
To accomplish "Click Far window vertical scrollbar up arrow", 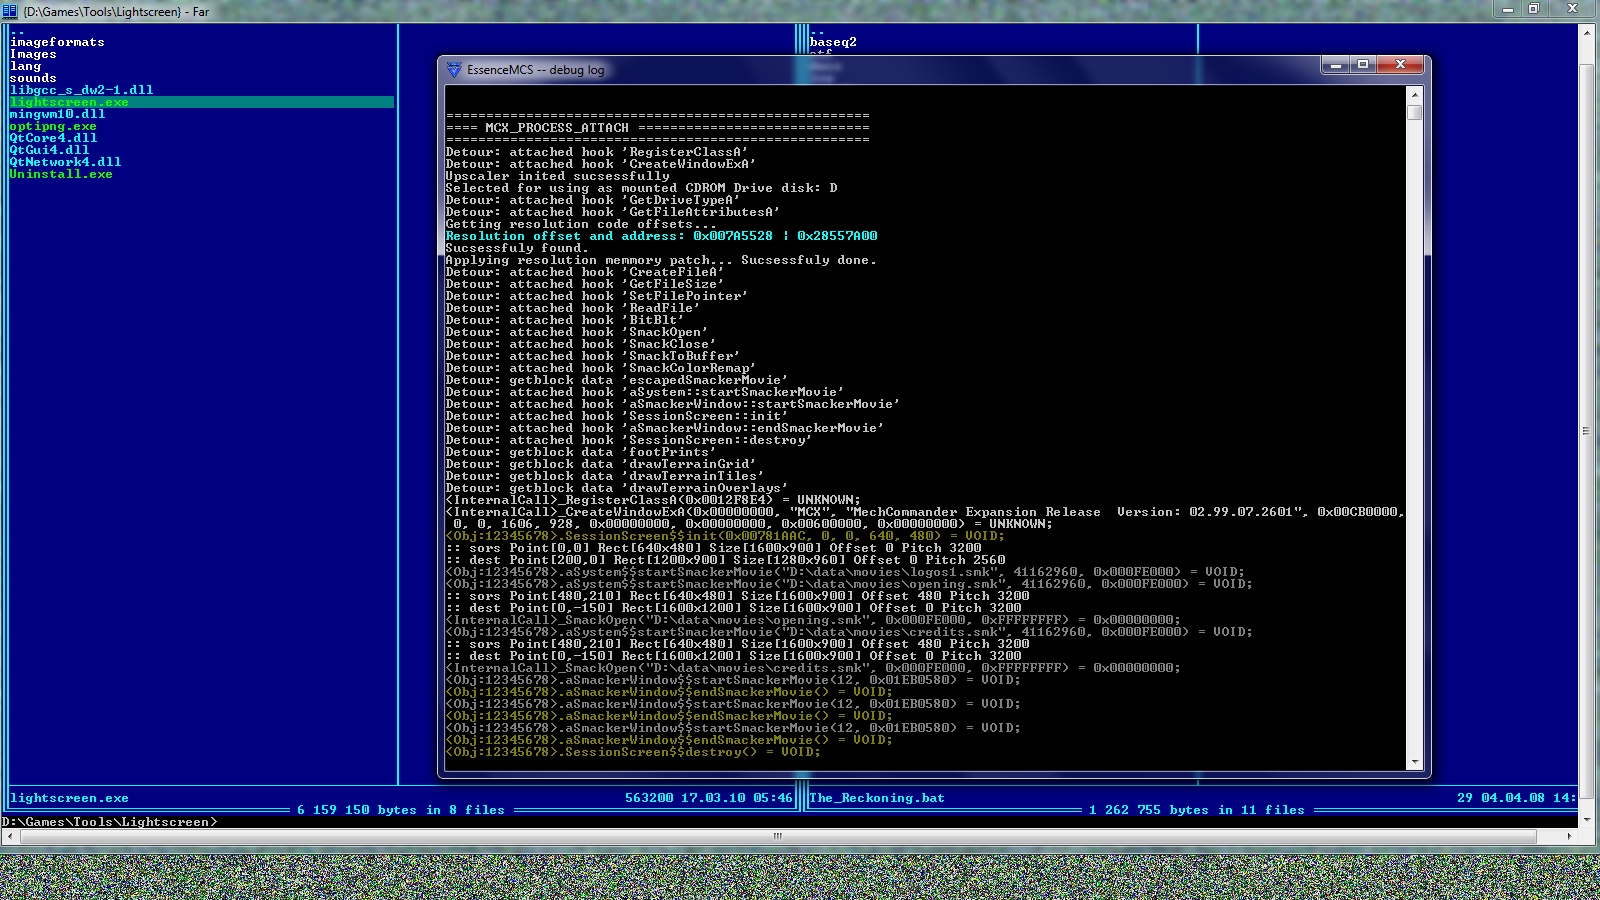I will tap(1586, 33).
